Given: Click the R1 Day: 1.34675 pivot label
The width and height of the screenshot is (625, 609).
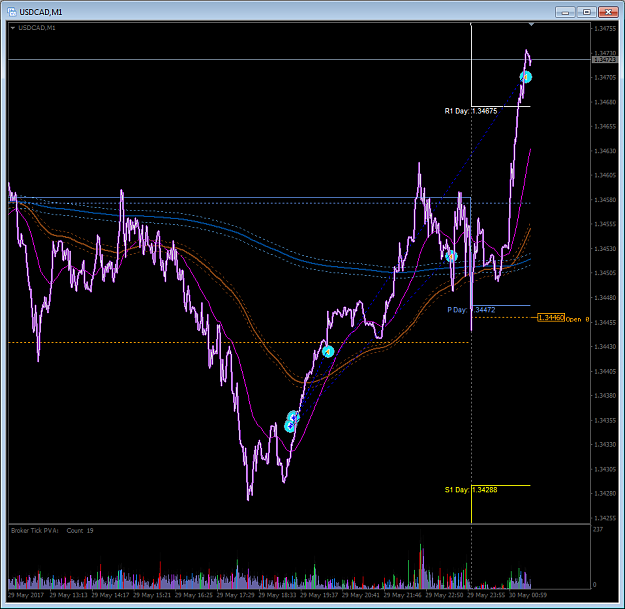Looking at the screenshot, I should (x=471, y=111).
